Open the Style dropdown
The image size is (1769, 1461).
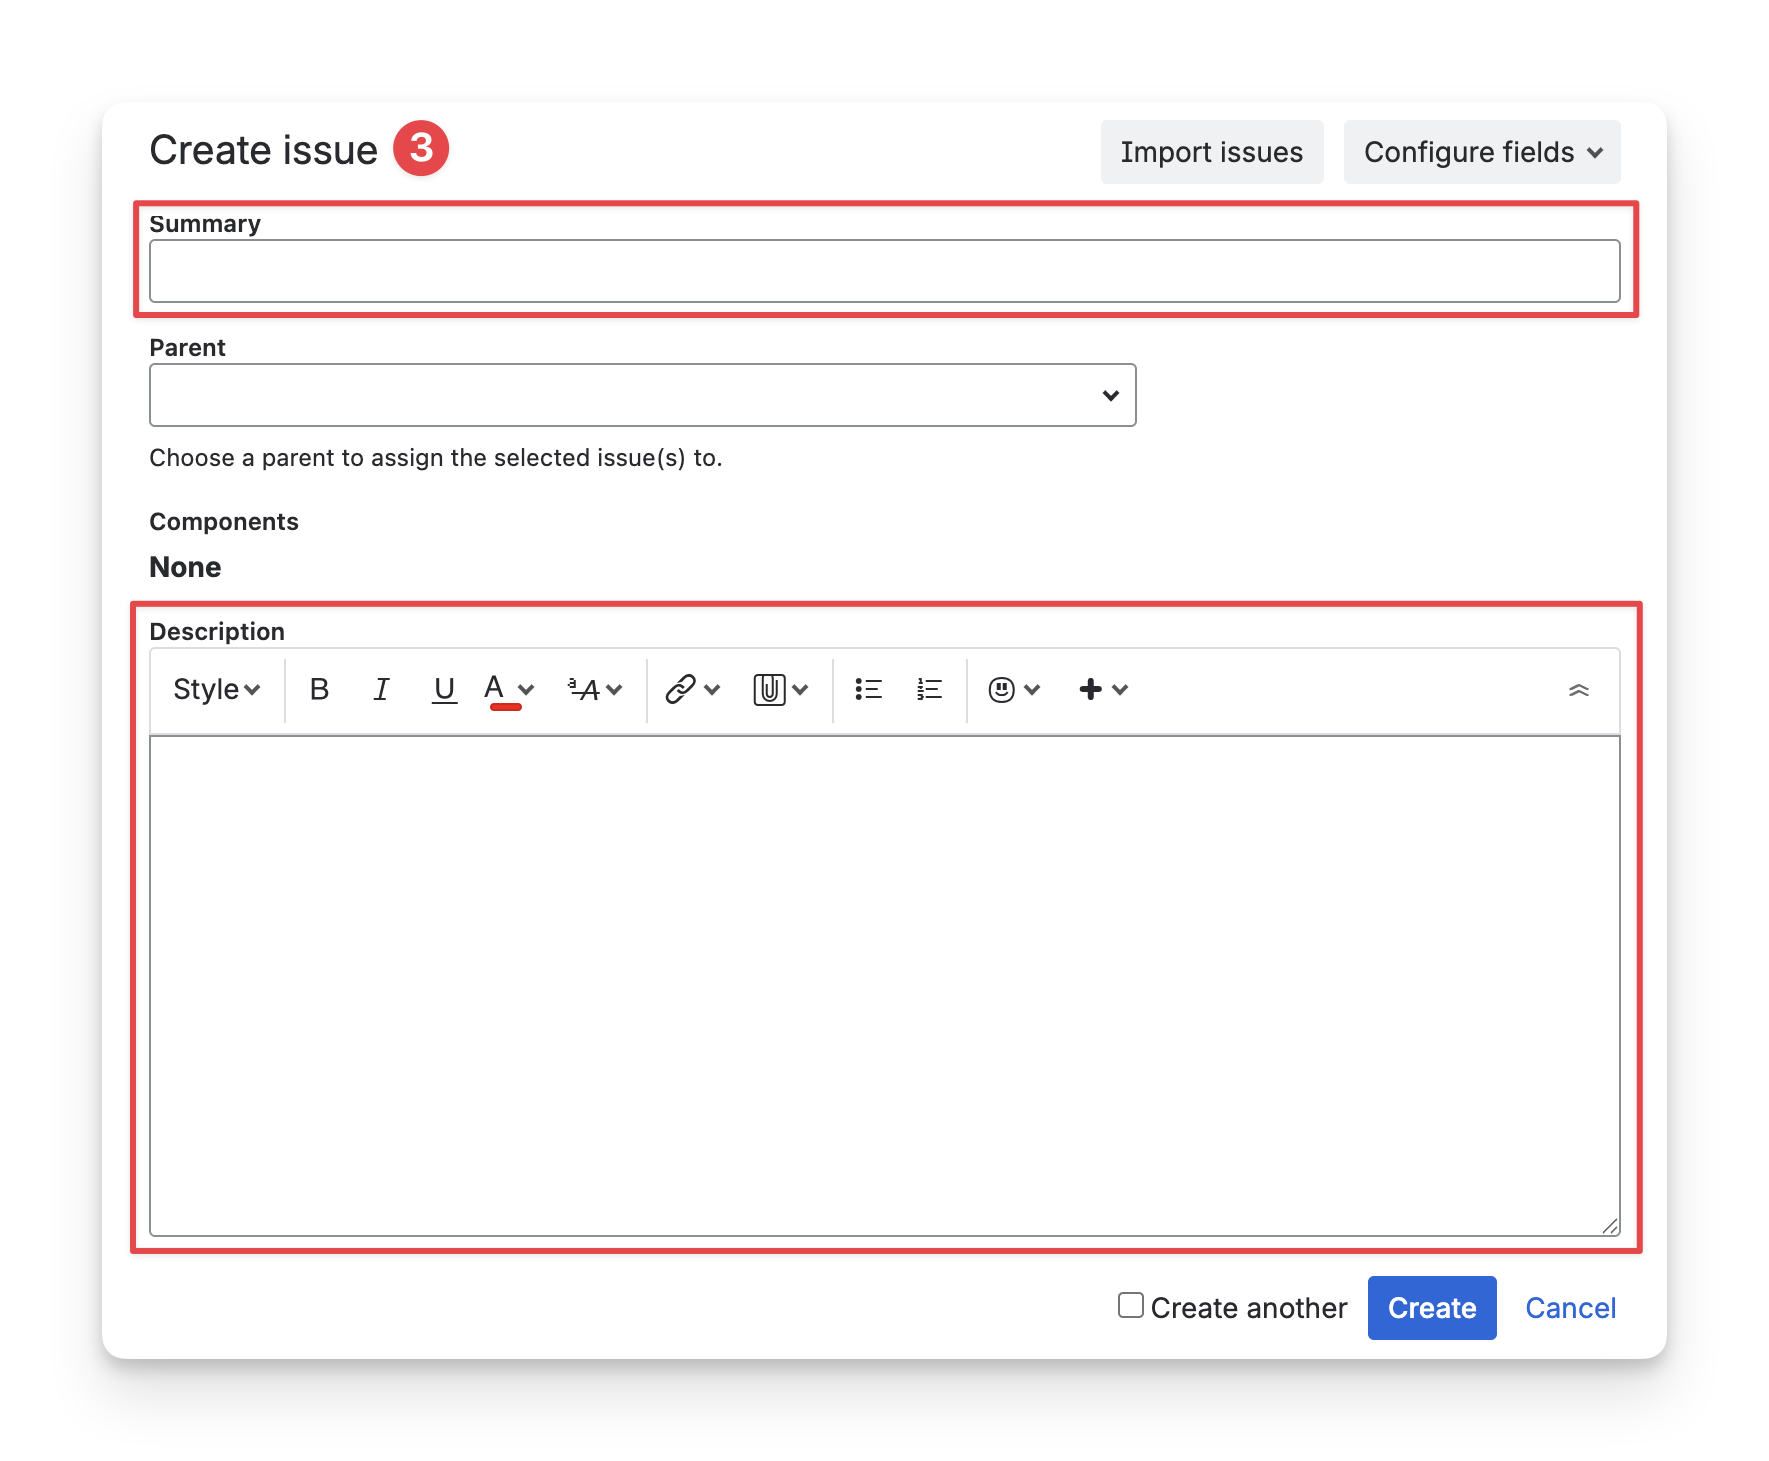coord(216,689)
